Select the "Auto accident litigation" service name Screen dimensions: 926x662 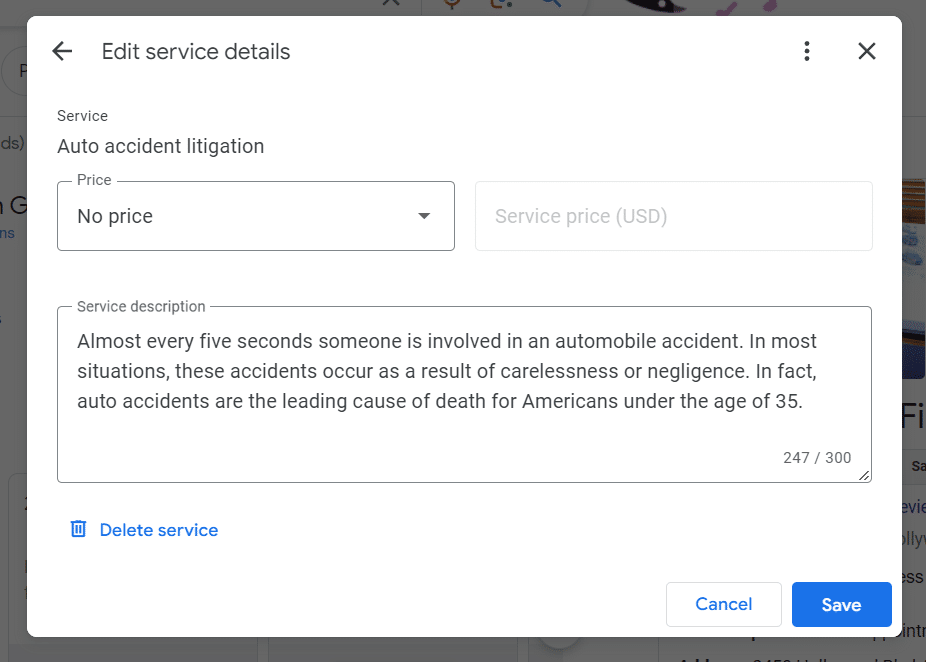coord(160,146)
